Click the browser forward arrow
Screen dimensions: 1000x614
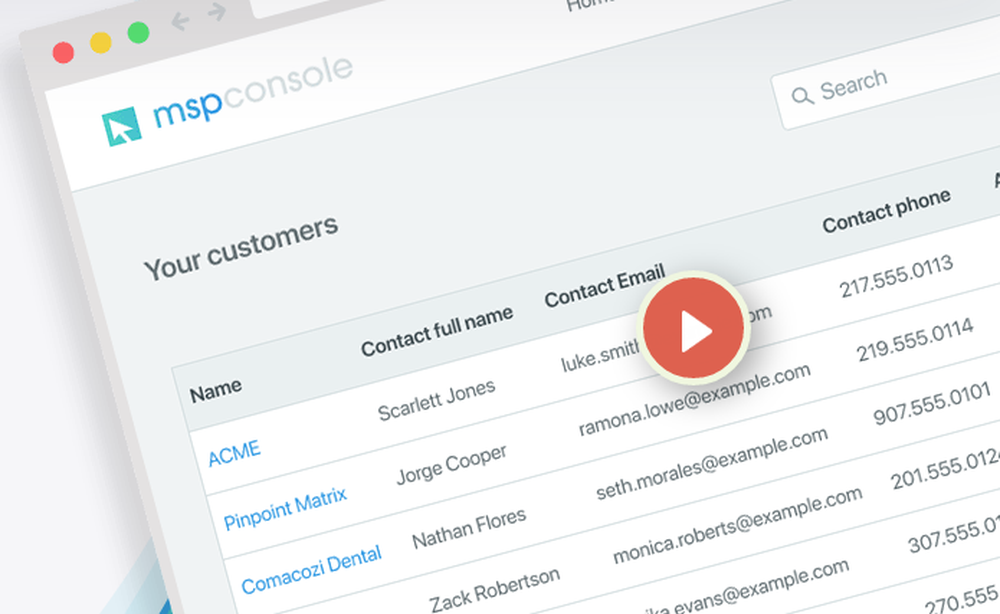217,11
